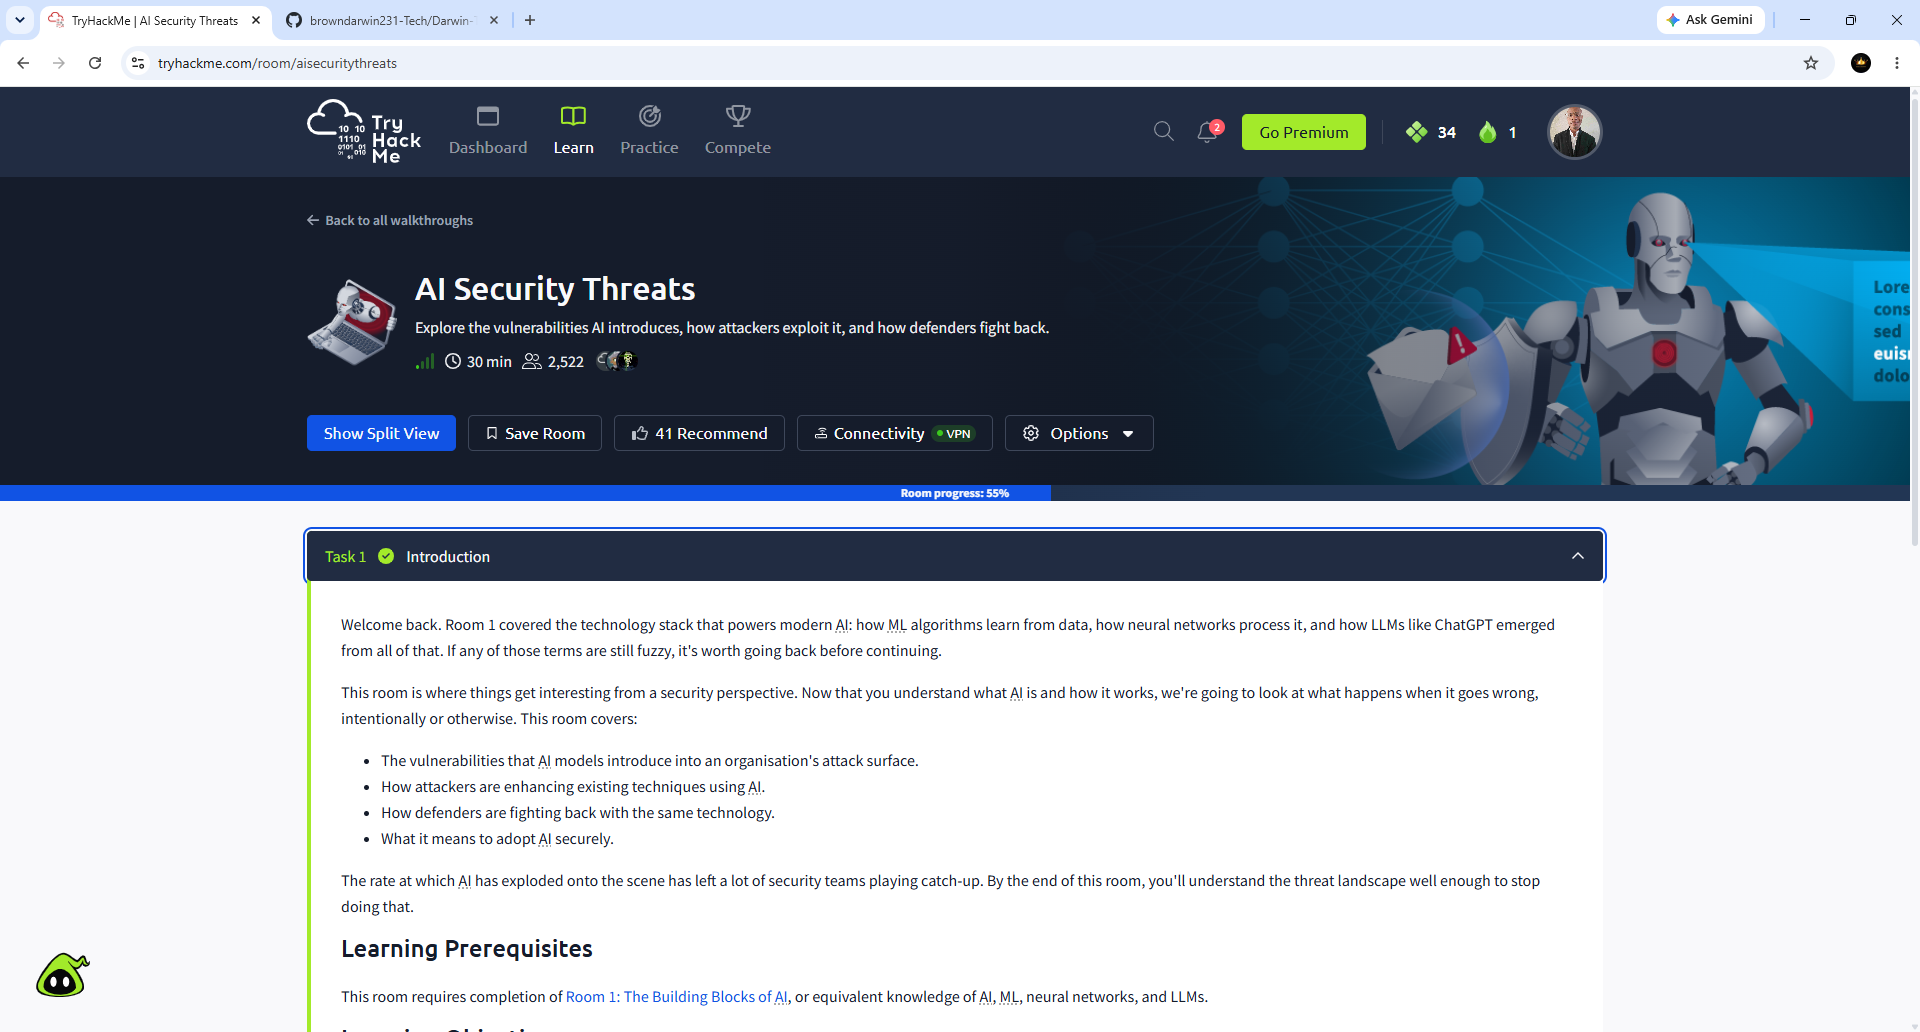Bookmark this page with star icon
Screen dimensions: 1920x1032
tap(1811, 63)
